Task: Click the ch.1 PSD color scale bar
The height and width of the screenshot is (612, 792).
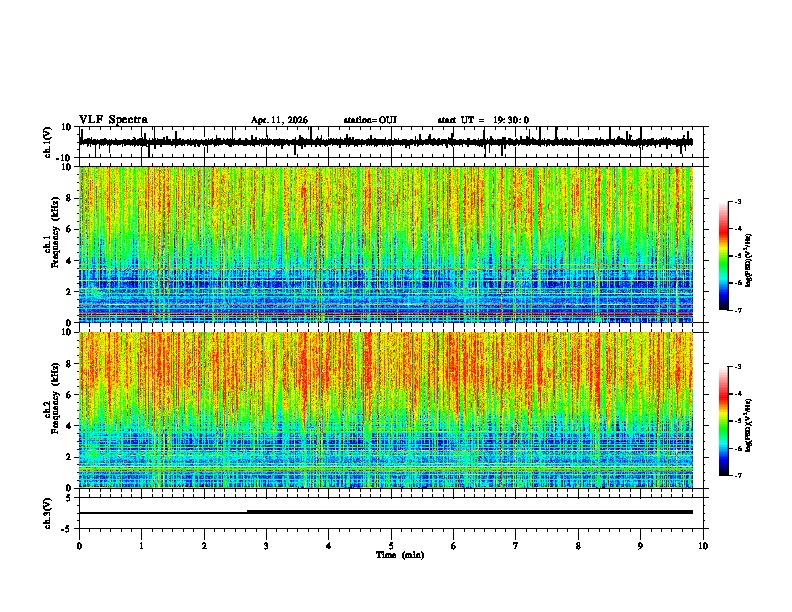Action: tap(723, 256)
